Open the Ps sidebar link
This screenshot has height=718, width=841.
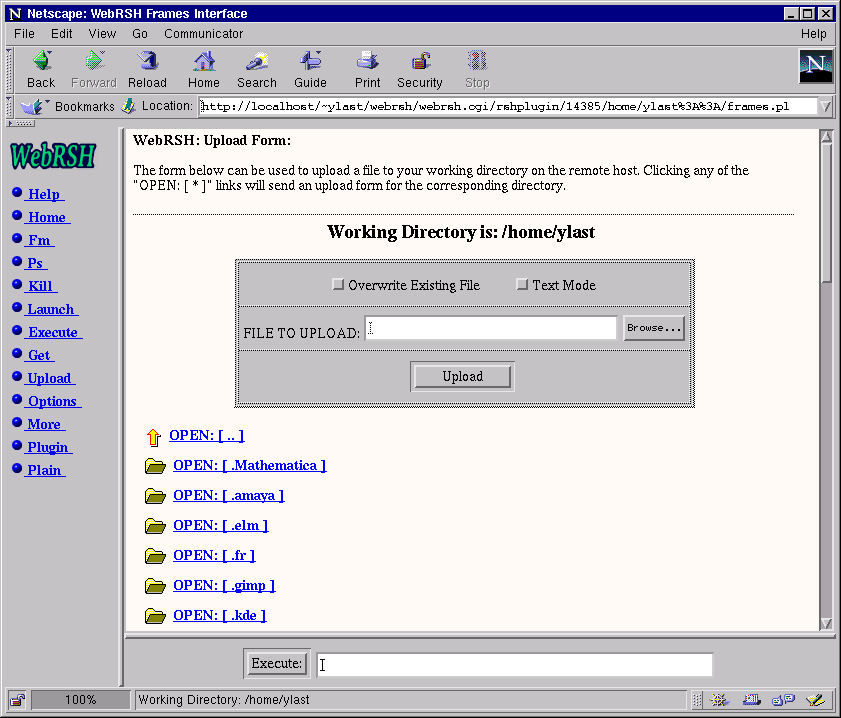pyautogui.click(x=36, y=263)
